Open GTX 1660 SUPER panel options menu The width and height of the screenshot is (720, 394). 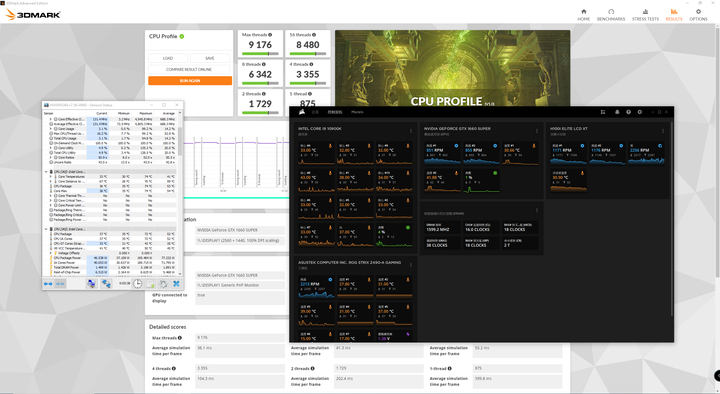coord(537,131)
